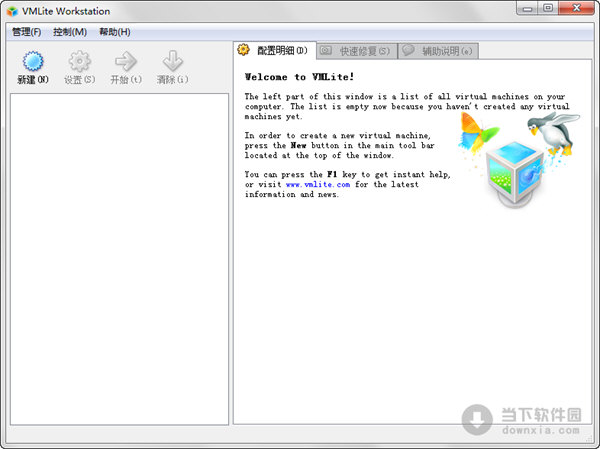The image size is (600, 449).
Task: Maximize the VMLite Workstation window
Action: pyautogui.click(x=547, y=9)
